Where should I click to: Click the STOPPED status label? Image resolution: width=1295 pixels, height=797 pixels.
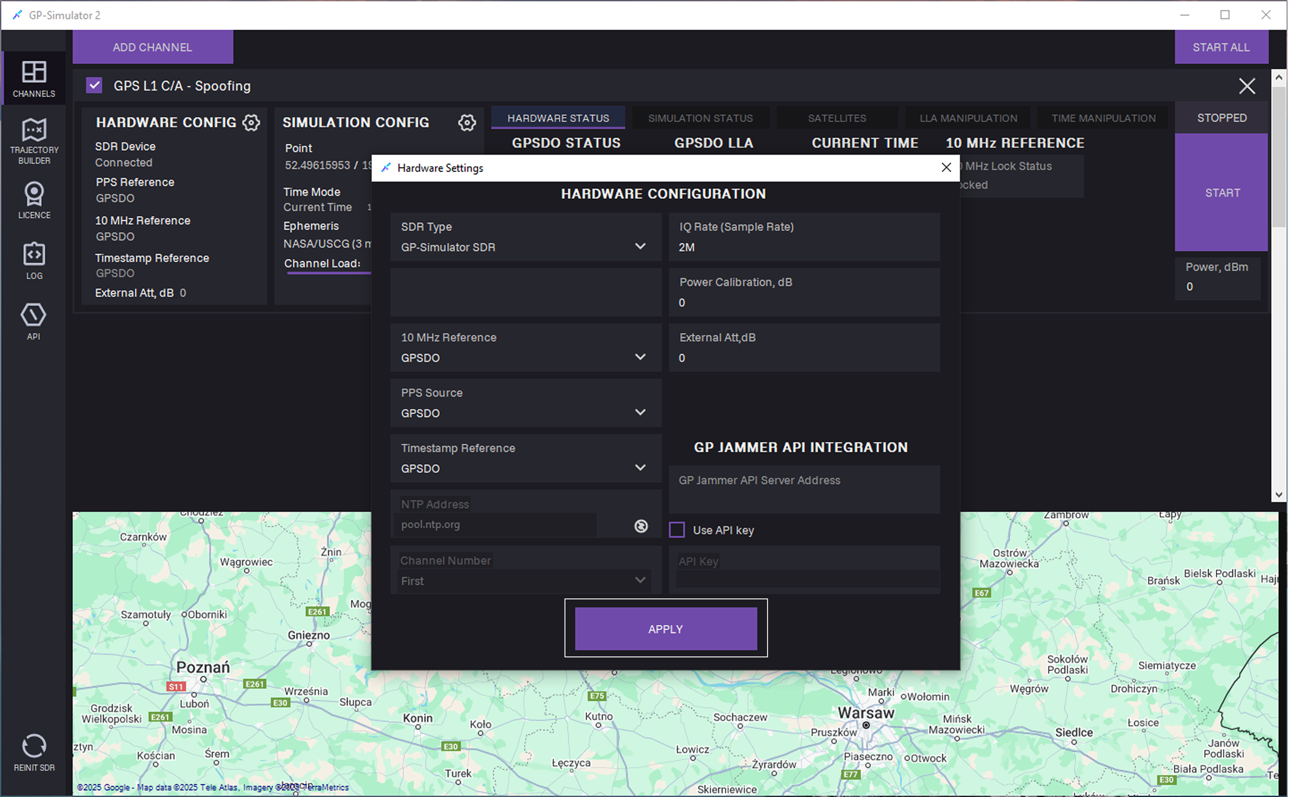[1222, 118]
